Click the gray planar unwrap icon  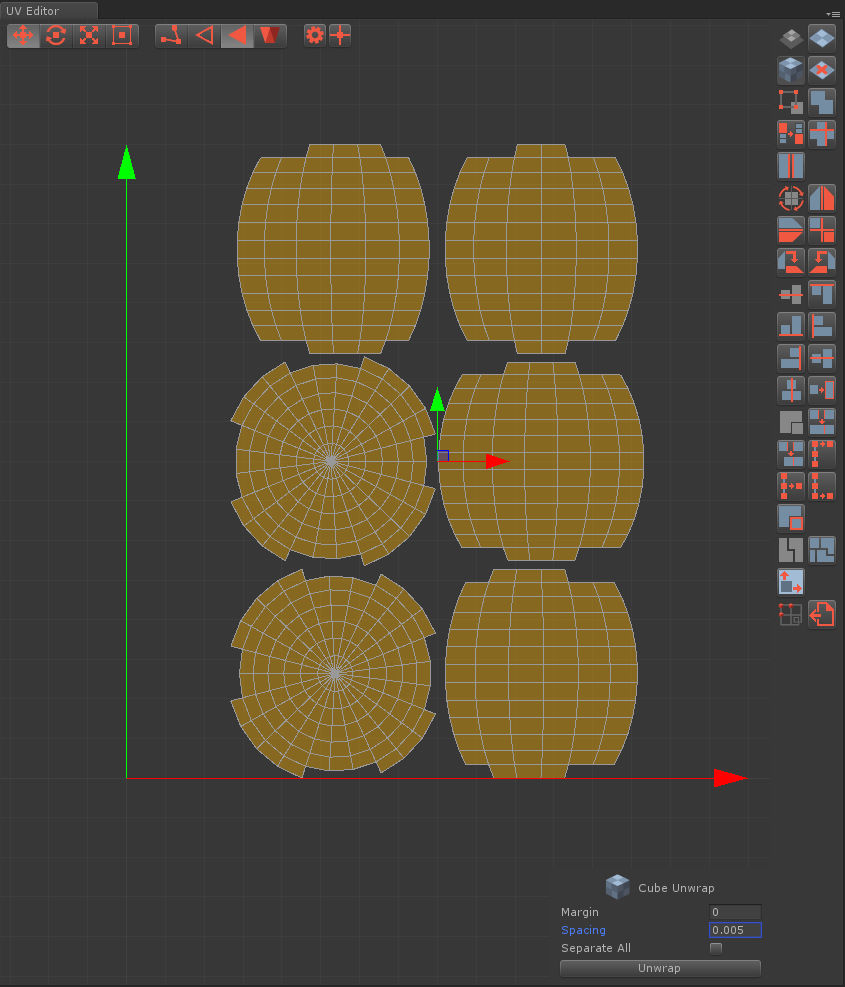click(791, 38)
